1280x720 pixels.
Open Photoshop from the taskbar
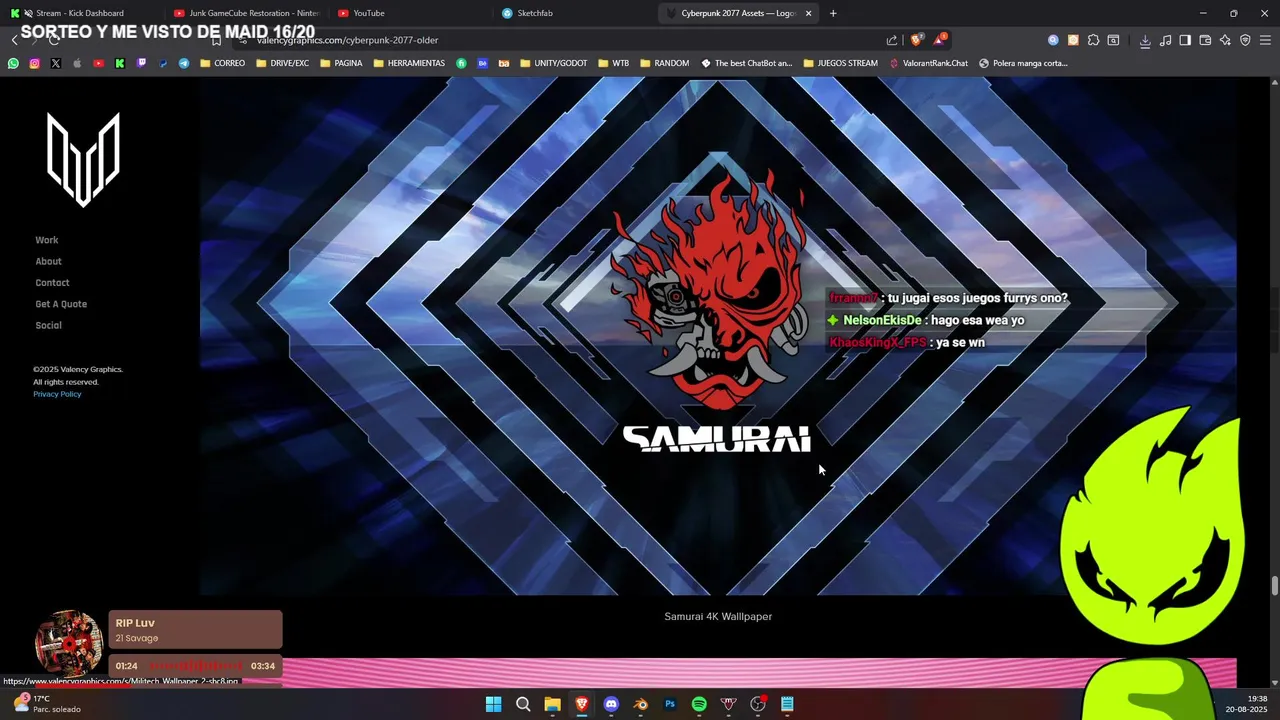[670, 704]
